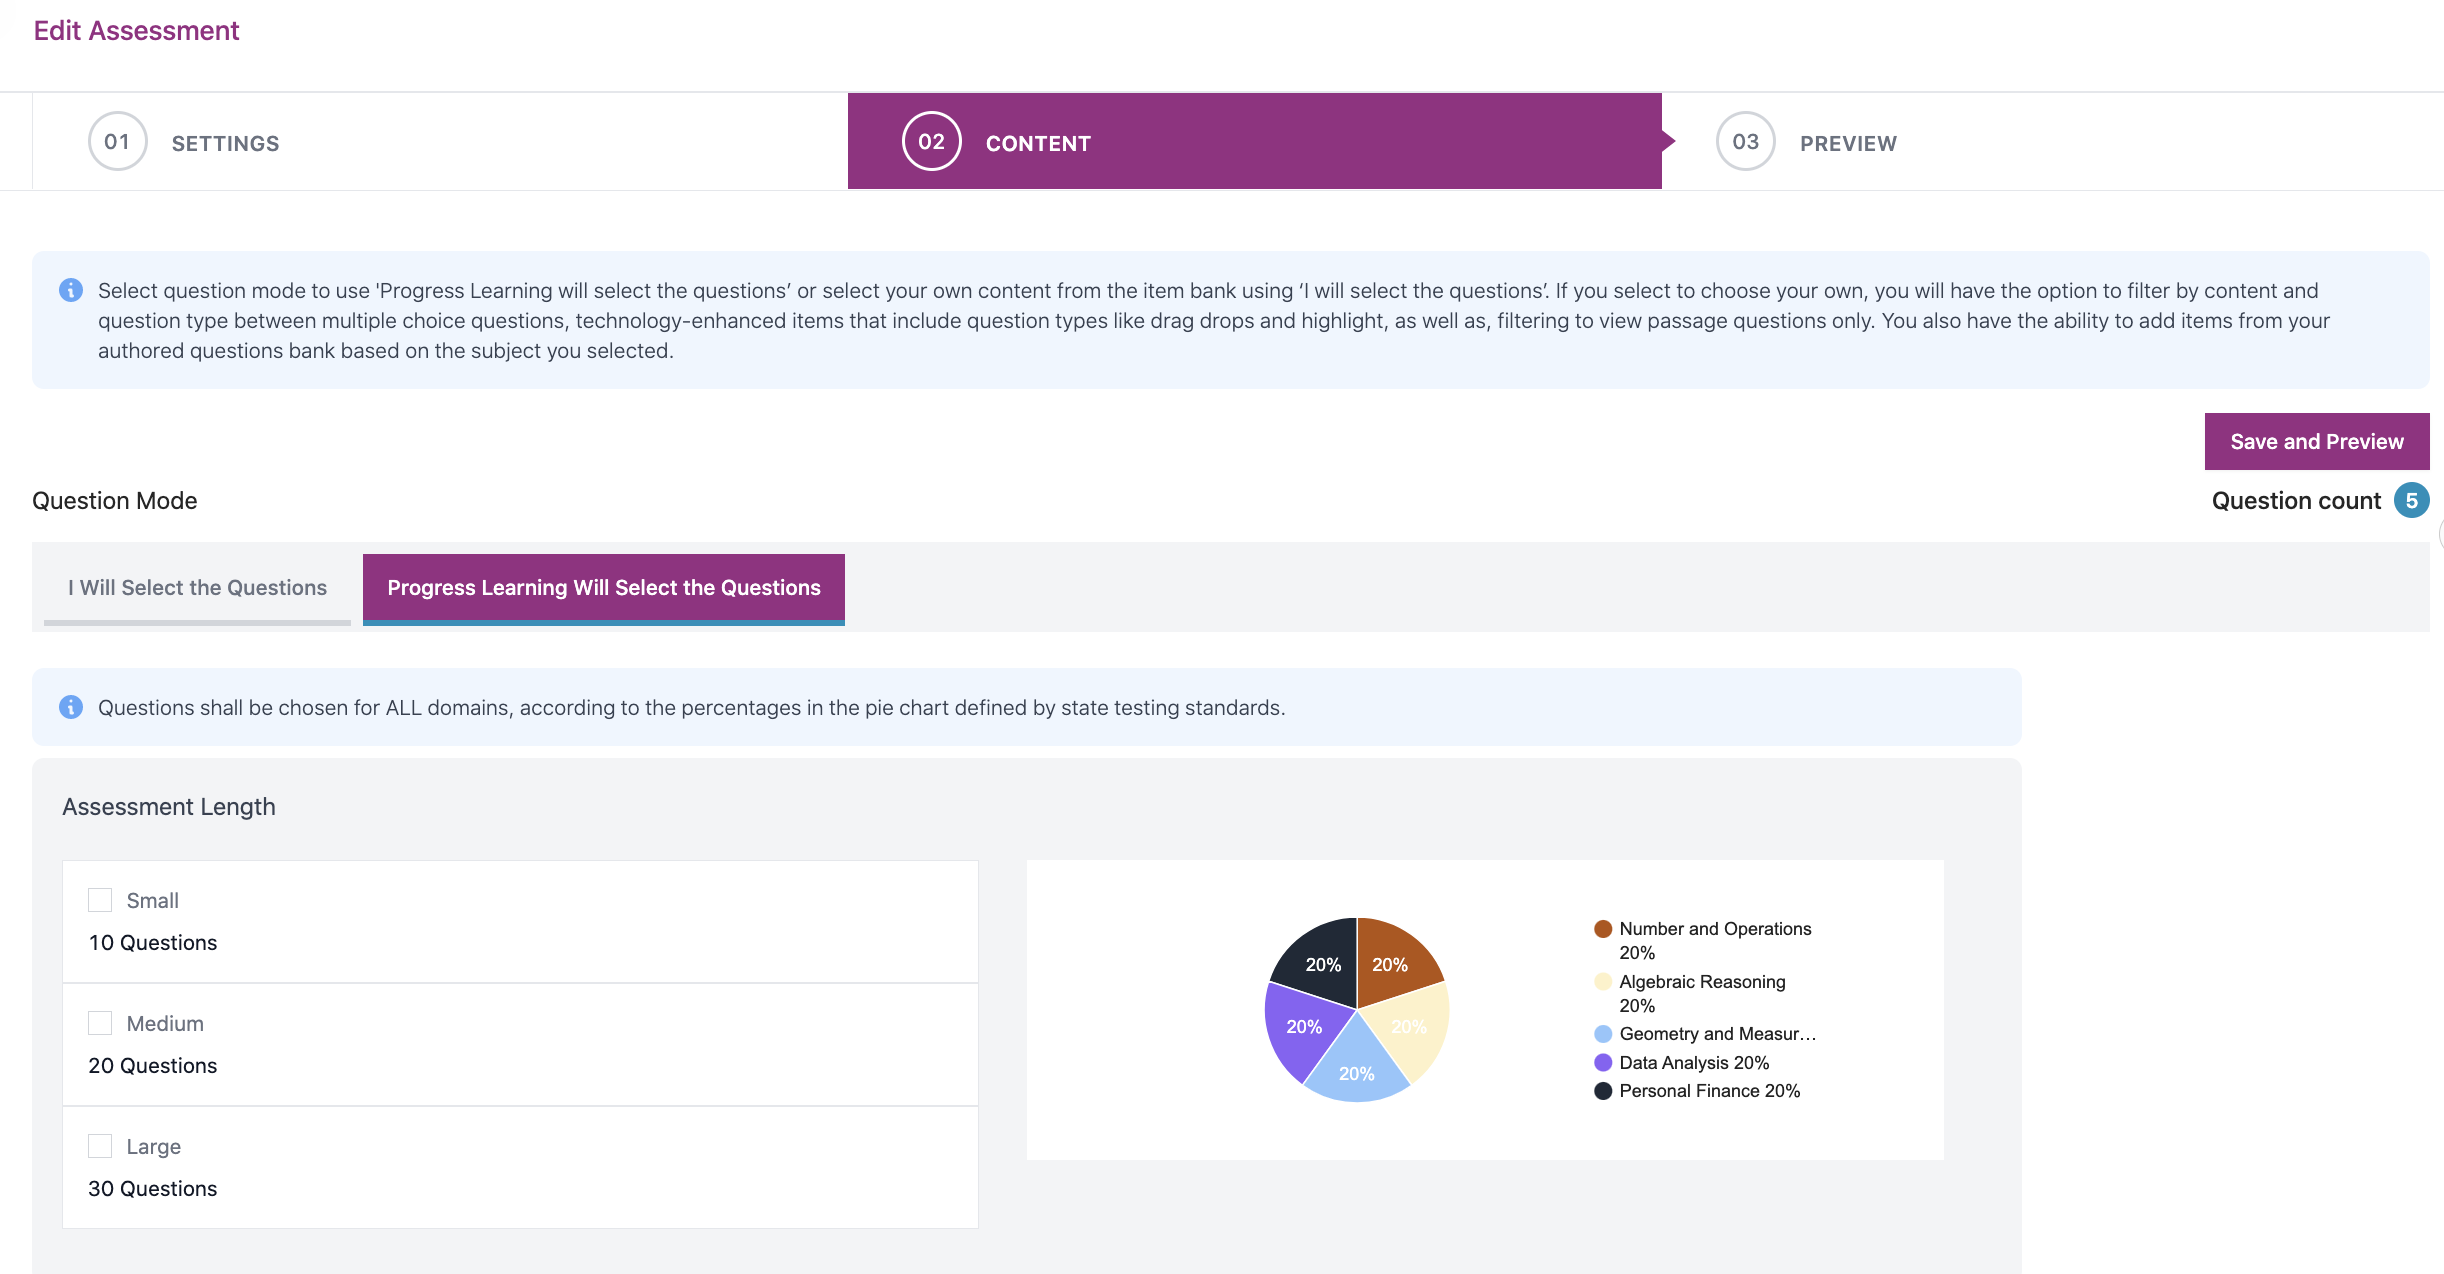Click the 'Personal Finance 20%' legend label
Screen dimensions: 2444x1274
(x=1709, y=1091)
